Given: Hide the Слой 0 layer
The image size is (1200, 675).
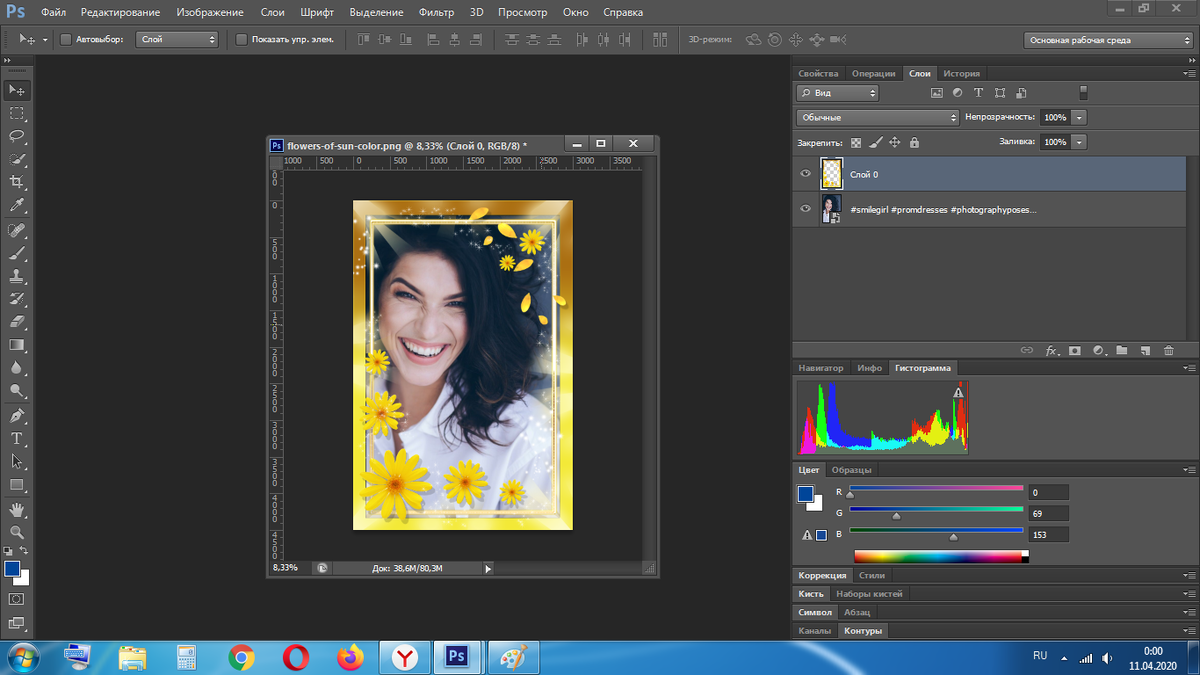Looking at the screenshot, I should tap(805, 174).
